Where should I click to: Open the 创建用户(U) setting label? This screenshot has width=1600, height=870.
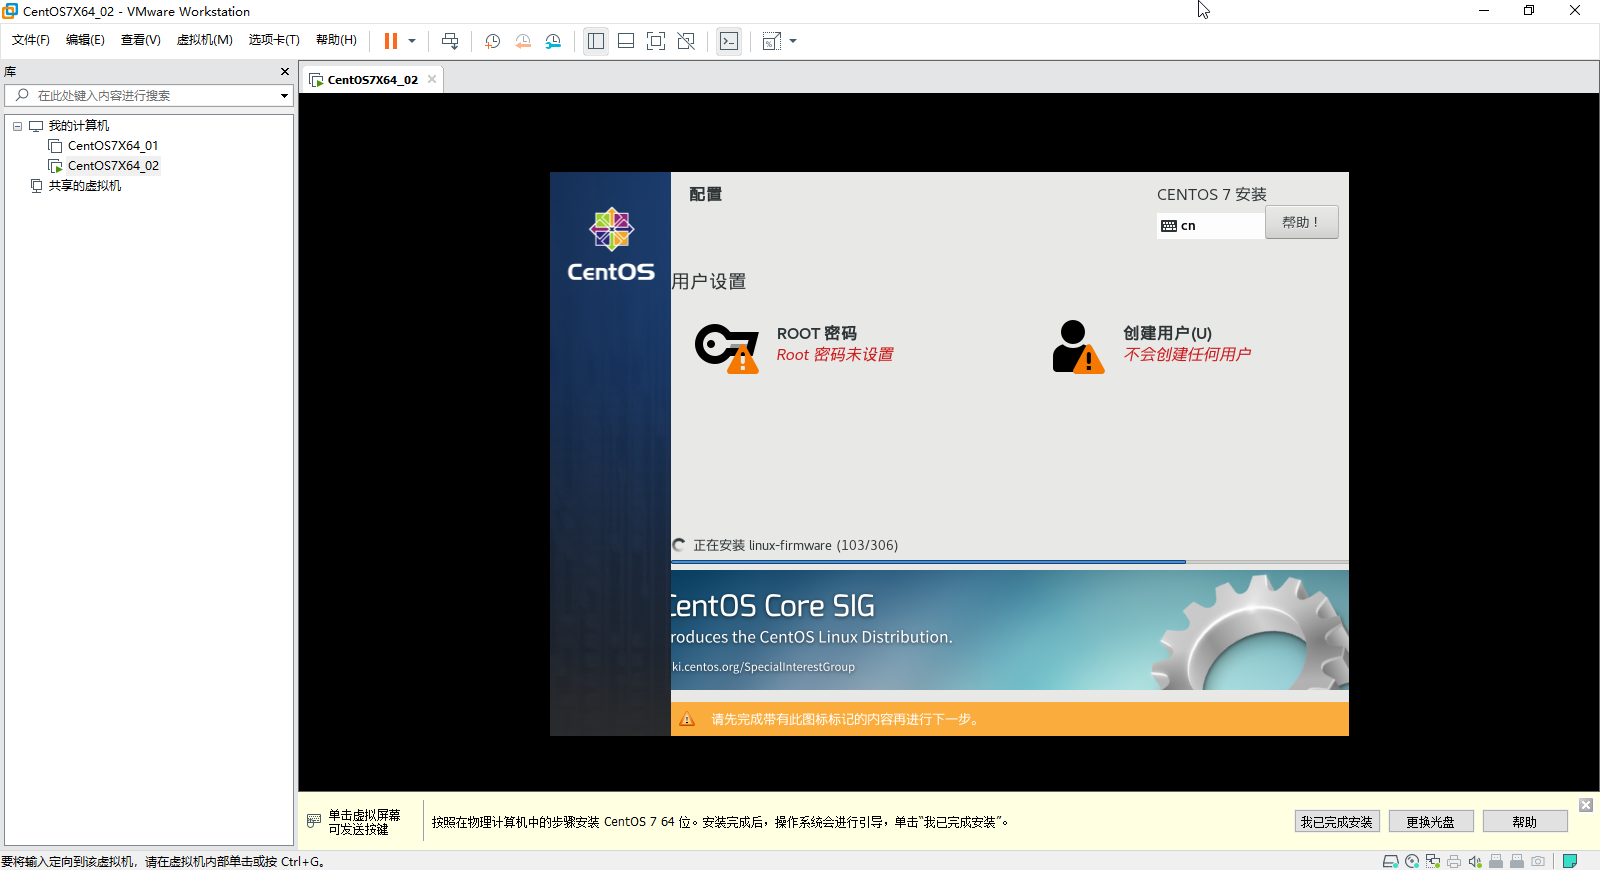point(1167,333)
